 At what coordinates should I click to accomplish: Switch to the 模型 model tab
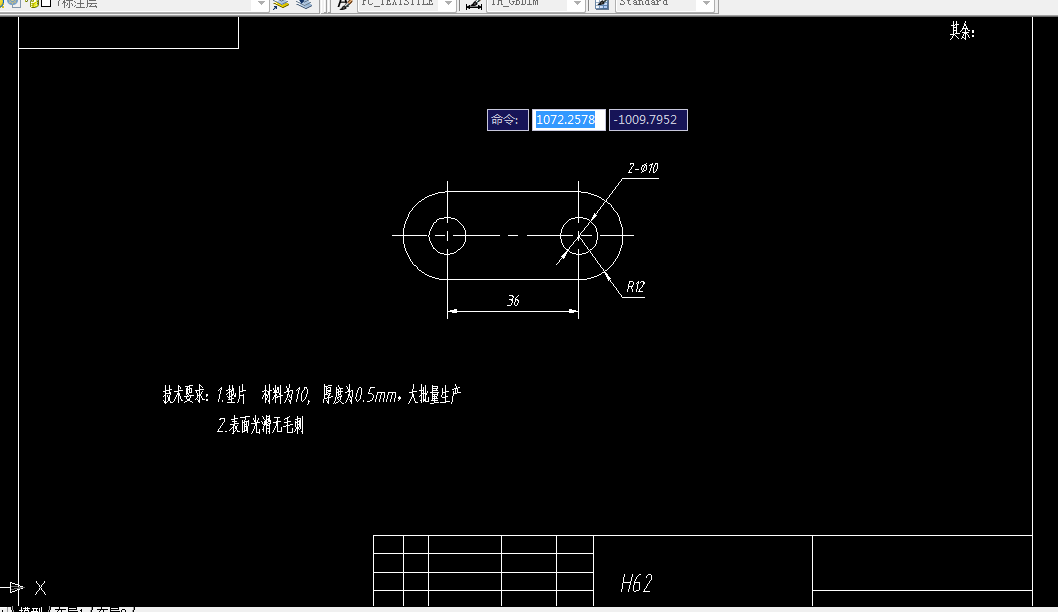[30, 609]
